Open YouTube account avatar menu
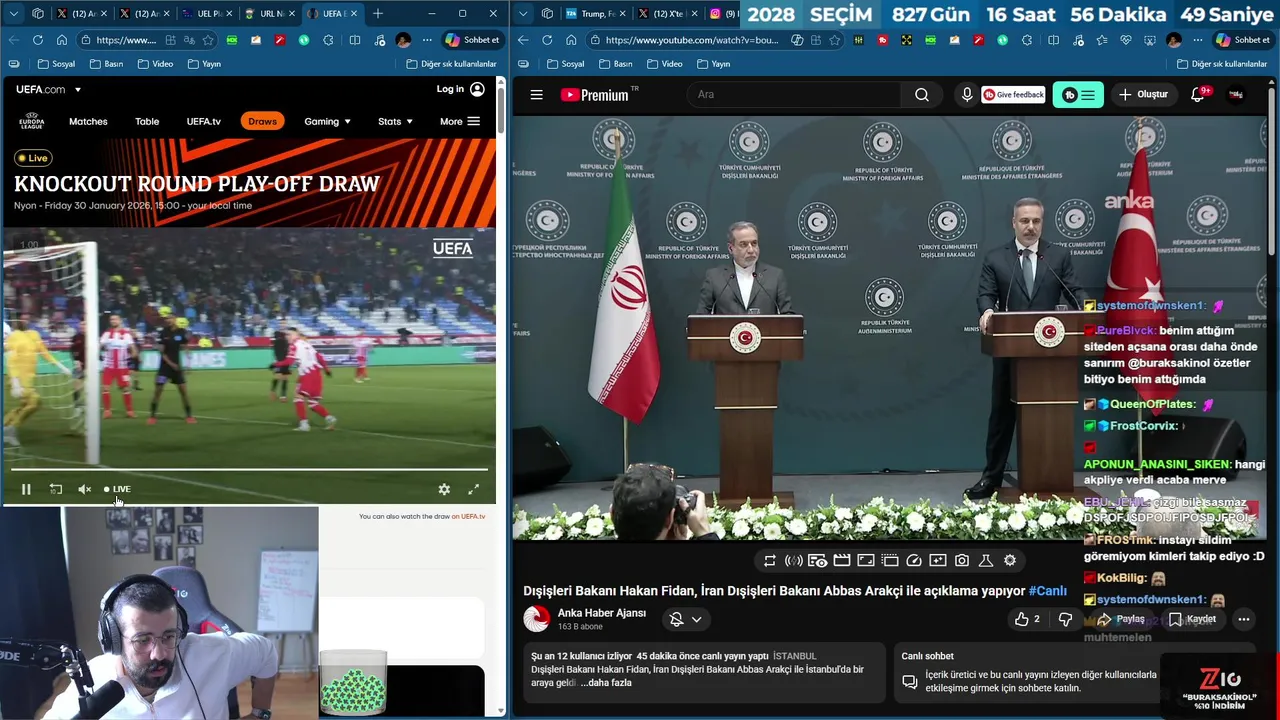Image resolution: width=1280 pixels, height=720 pixels. pos(1237,95)
